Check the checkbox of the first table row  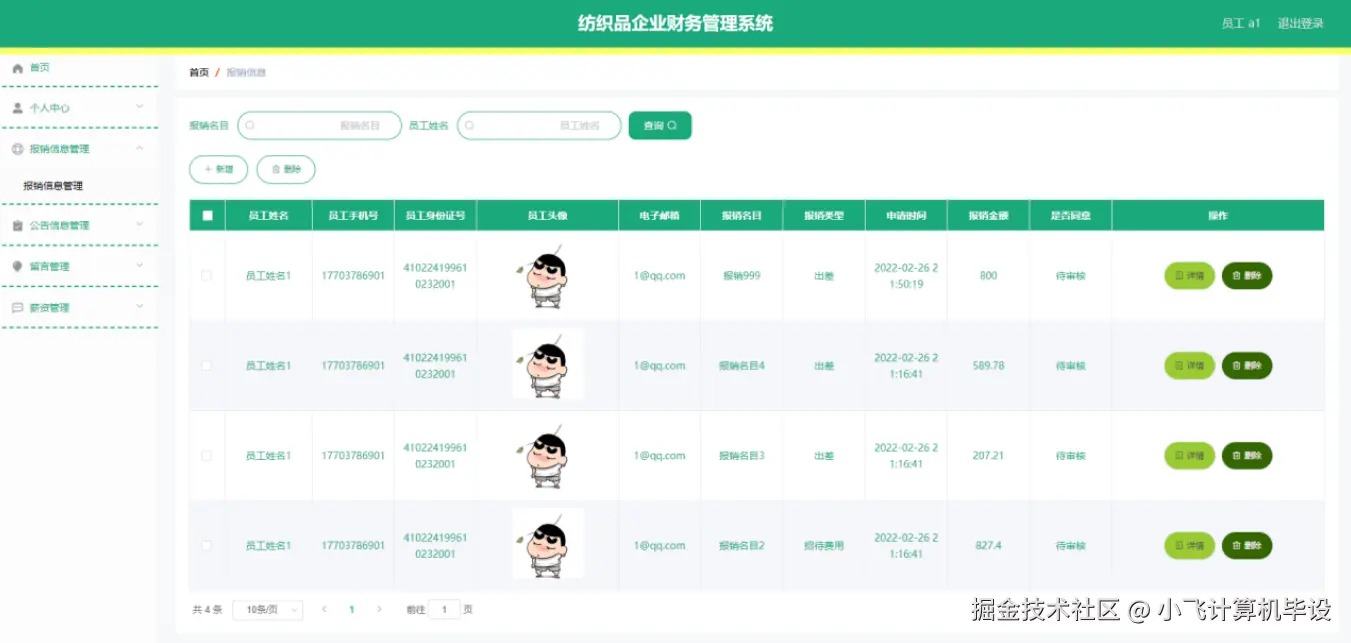(207, 275)
